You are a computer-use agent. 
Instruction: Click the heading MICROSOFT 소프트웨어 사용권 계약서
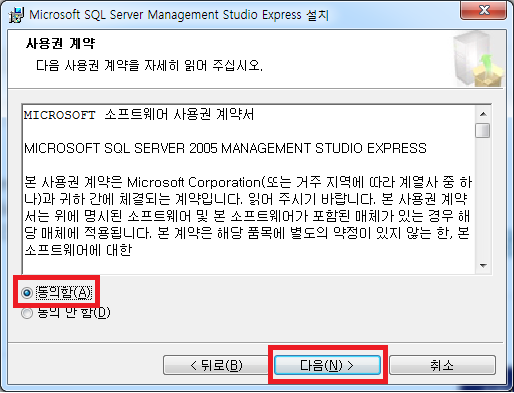tap(139, 115)
